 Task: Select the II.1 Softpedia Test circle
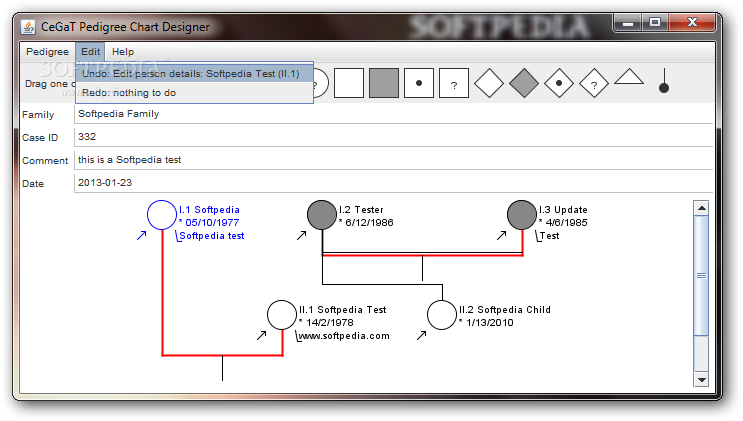click(x=282, y=315)
